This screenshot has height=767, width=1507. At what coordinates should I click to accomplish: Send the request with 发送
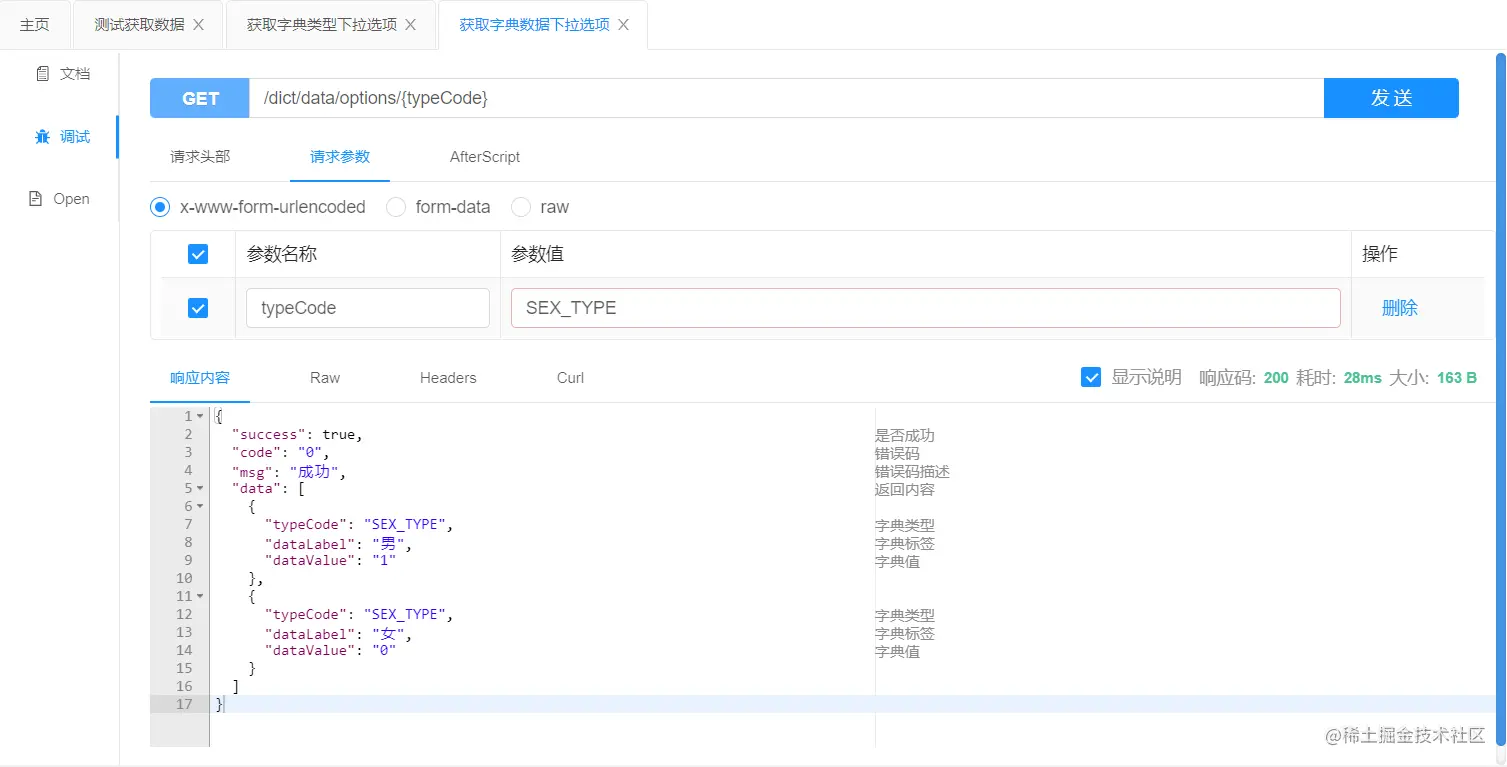[1391, 98]
